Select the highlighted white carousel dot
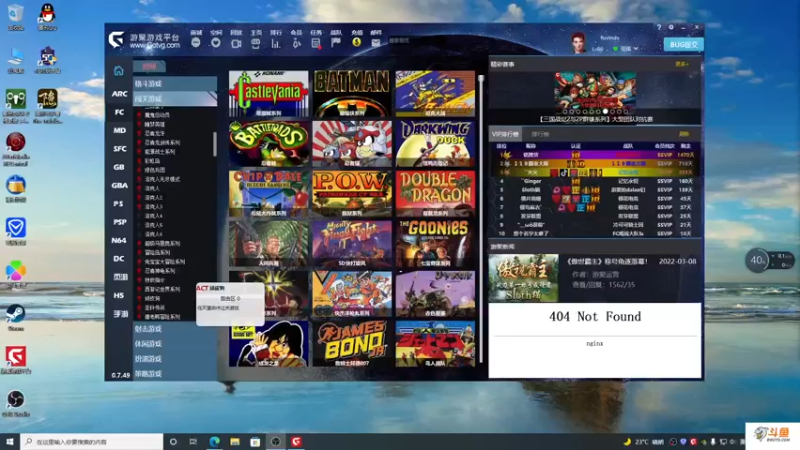 (x=605, y=111)
